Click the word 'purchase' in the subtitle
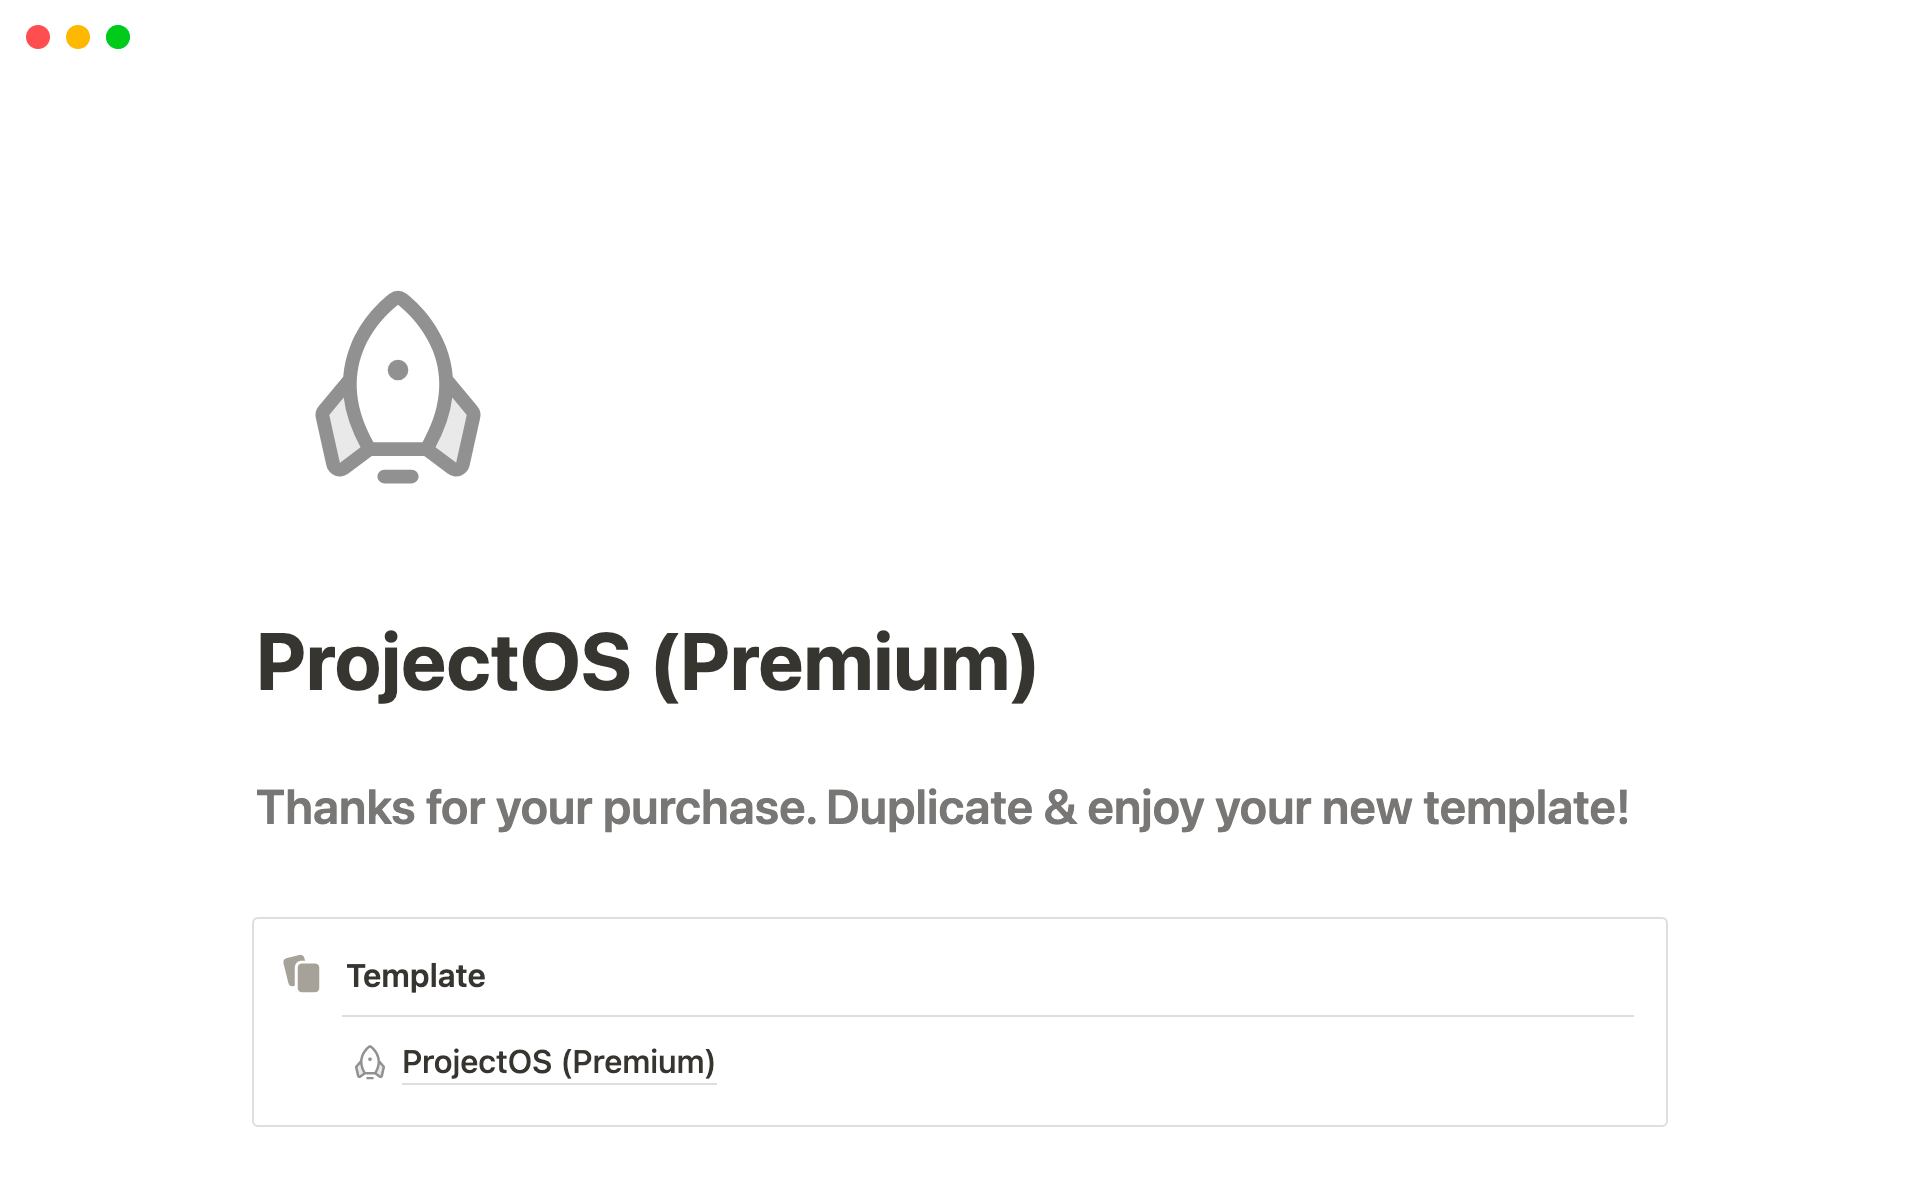1920x1200 pixels. [x=708, y=808]
